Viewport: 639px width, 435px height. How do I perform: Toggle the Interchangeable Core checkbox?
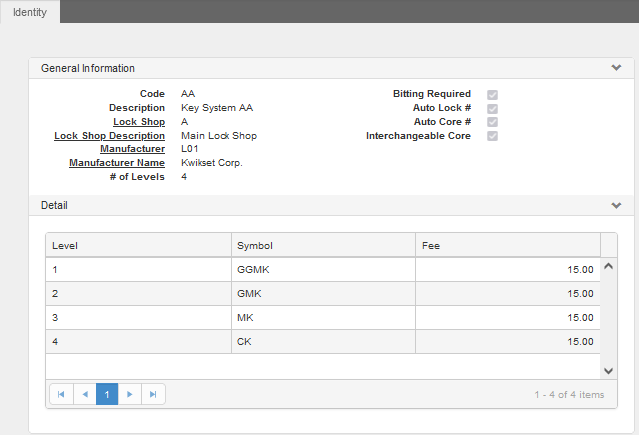point(492,136)
